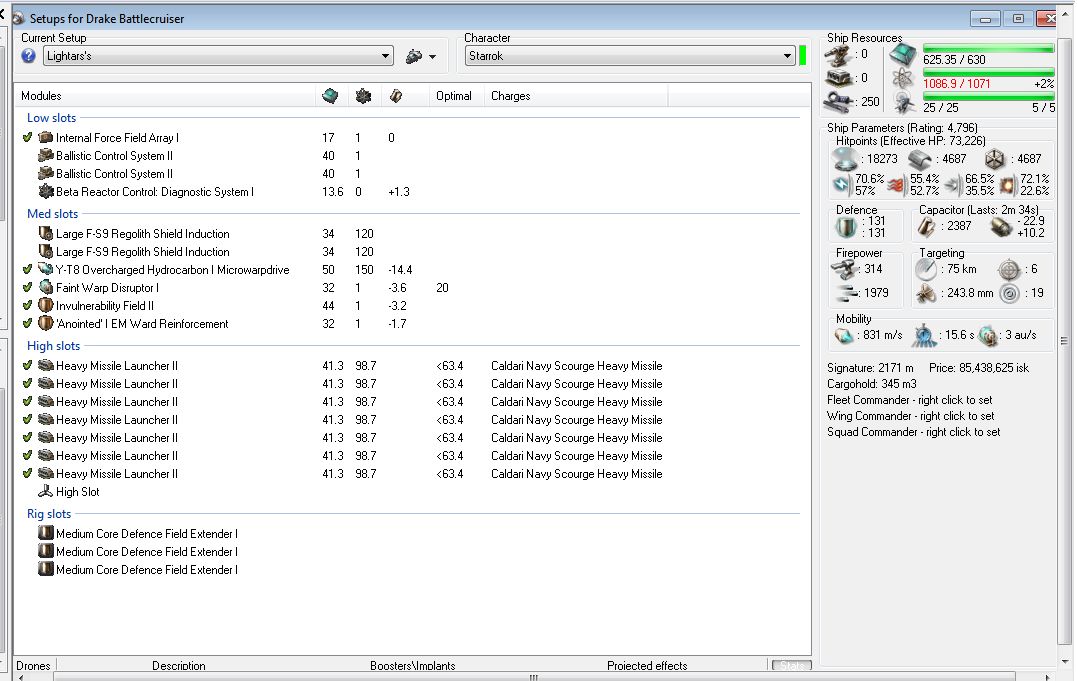Screen dimensions: 1077x681
Task: Click the empty High Slot icon
Action: pos(45,491)
